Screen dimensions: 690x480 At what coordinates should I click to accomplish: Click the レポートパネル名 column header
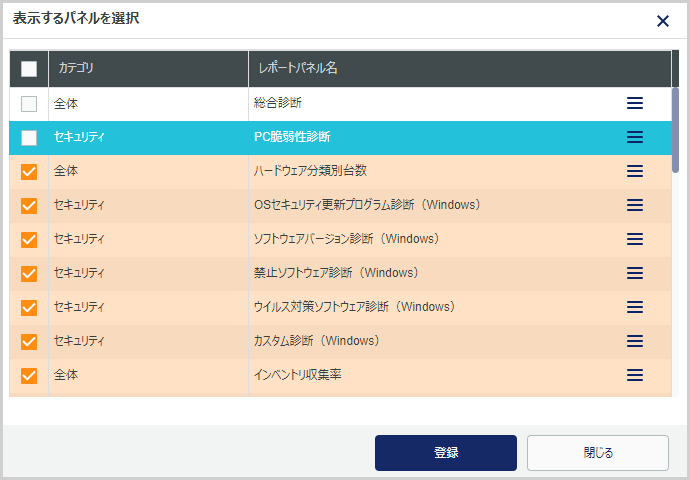pyautogui.click(x=460, y=69)
